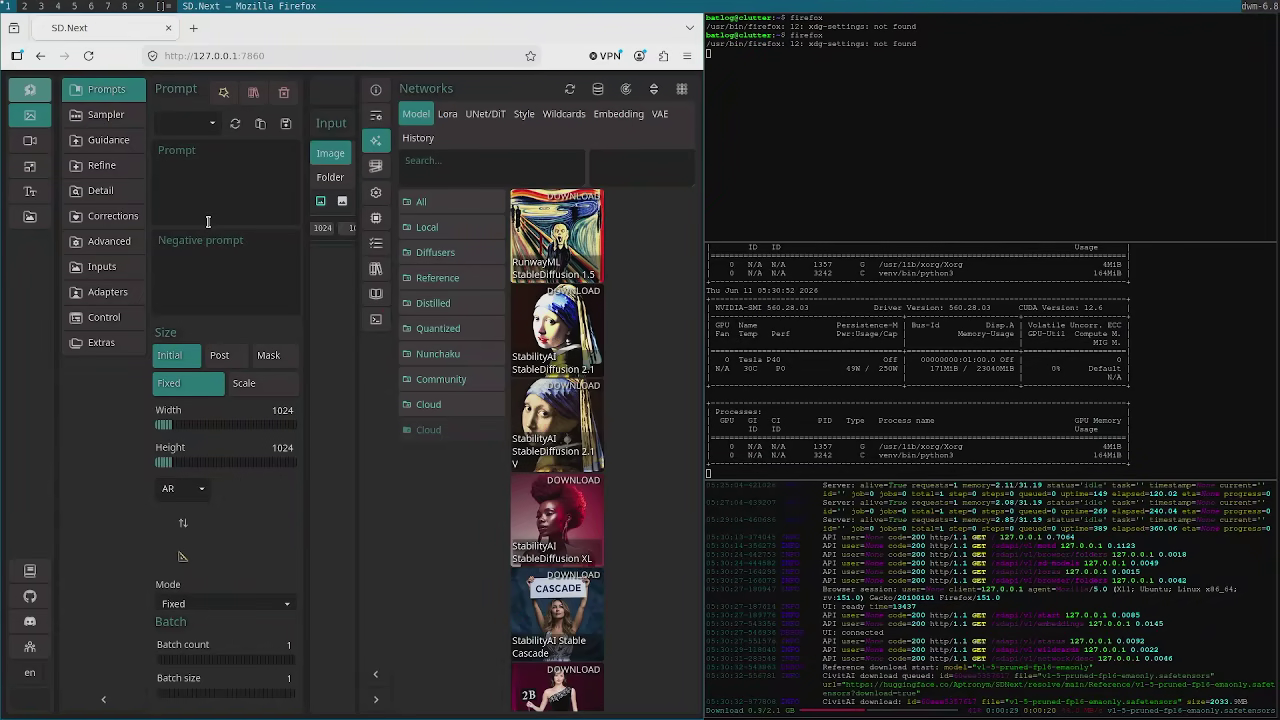The image size is (1280, 720).
Task: Open the Mode dropdown showing Fixed
Action: point(226,604)
